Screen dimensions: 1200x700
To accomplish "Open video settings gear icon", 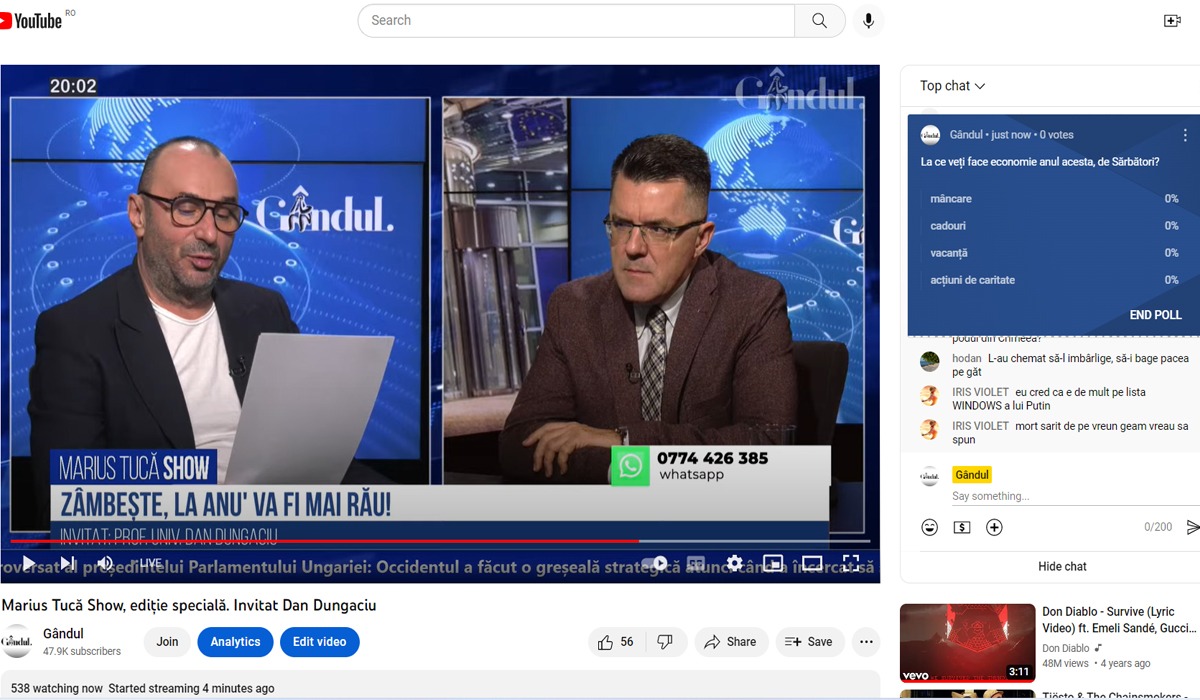I will 734,563.
